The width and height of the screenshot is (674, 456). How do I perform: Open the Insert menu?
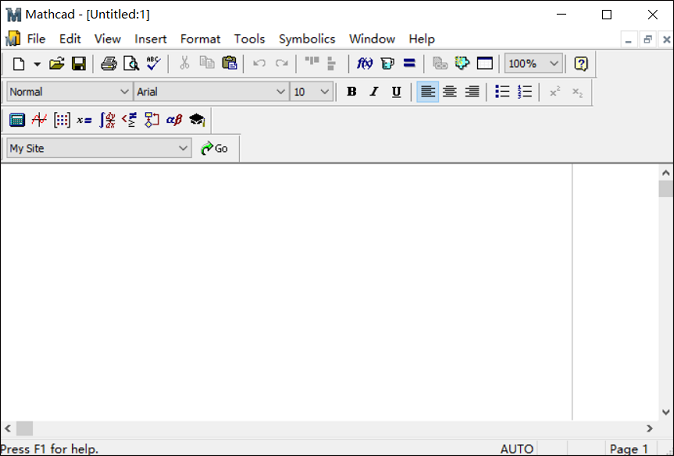150,39
